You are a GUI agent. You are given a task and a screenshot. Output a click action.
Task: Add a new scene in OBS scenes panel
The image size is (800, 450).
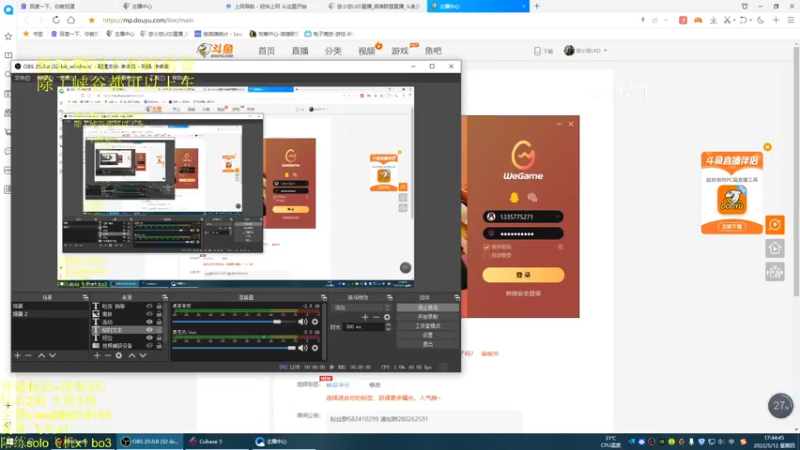pos(17,355)
